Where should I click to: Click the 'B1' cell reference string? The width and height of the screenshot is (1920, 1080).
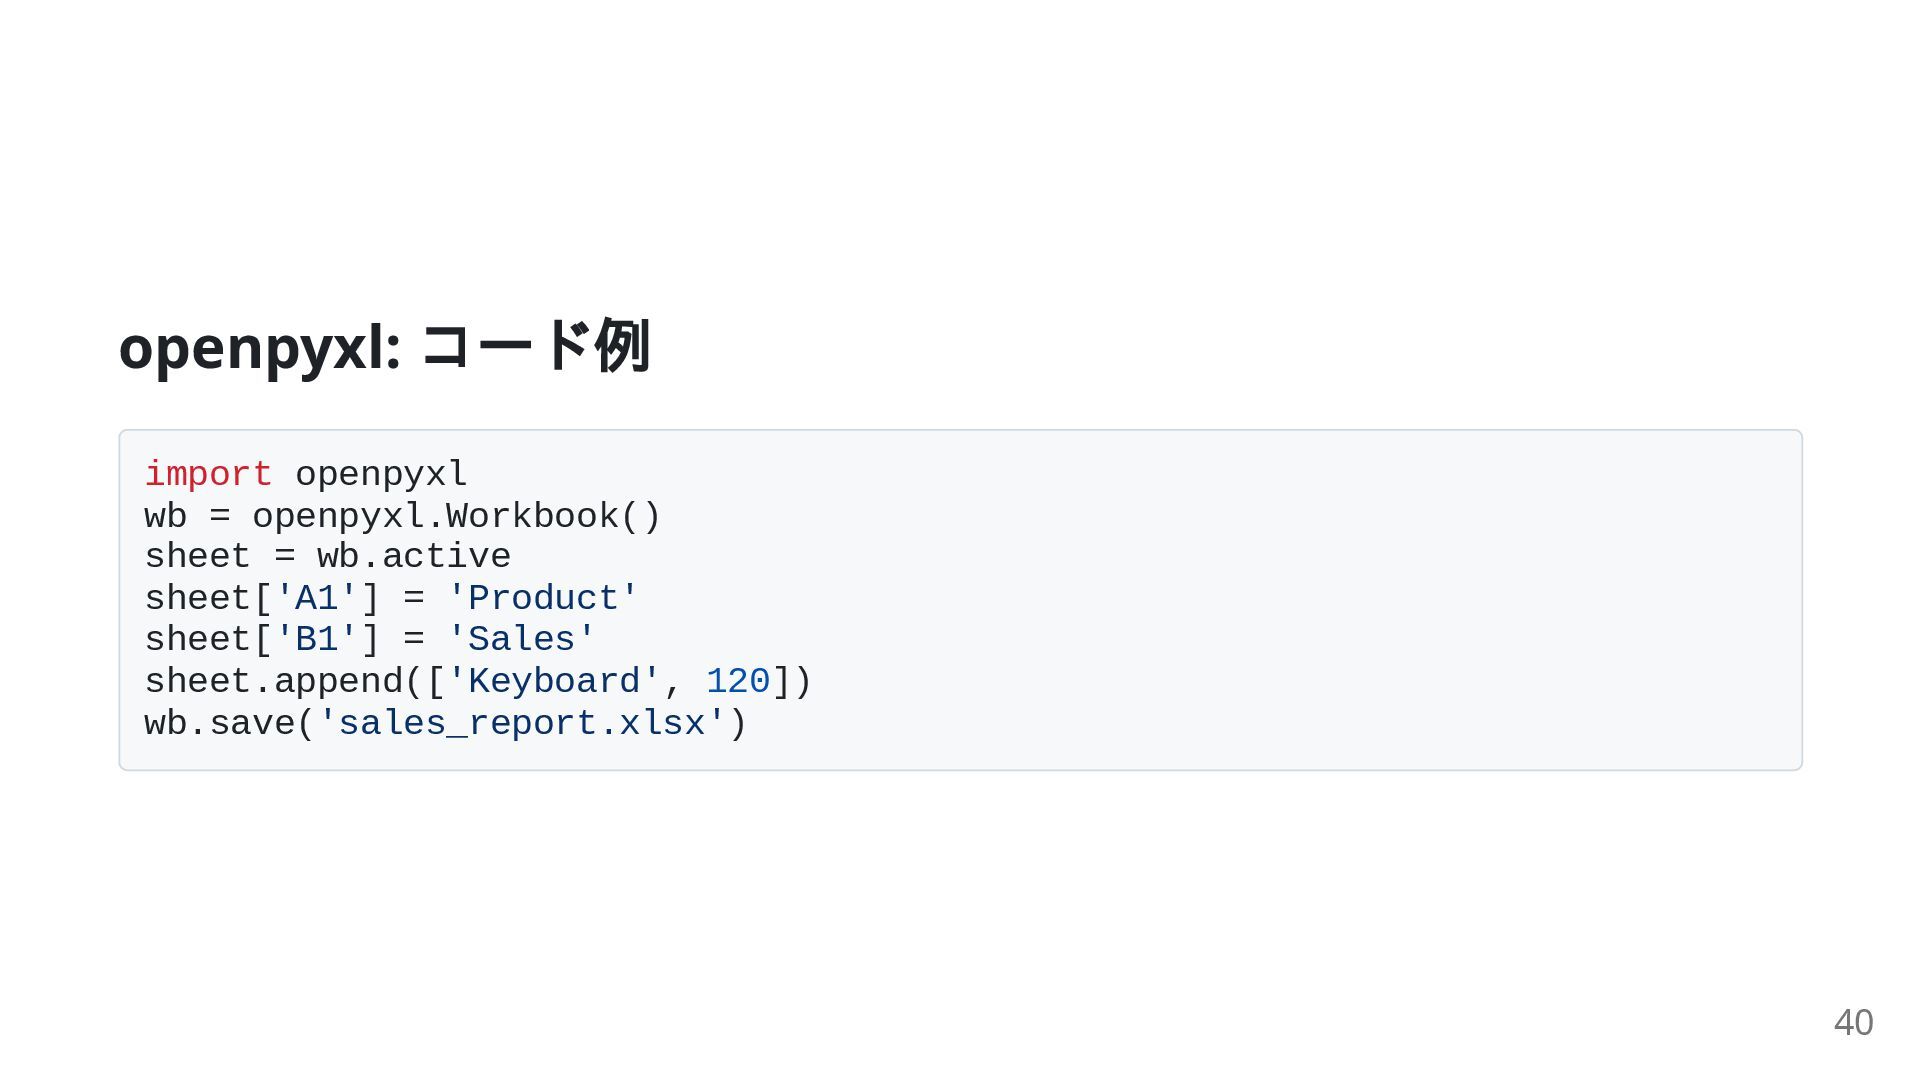pos(316,640)
